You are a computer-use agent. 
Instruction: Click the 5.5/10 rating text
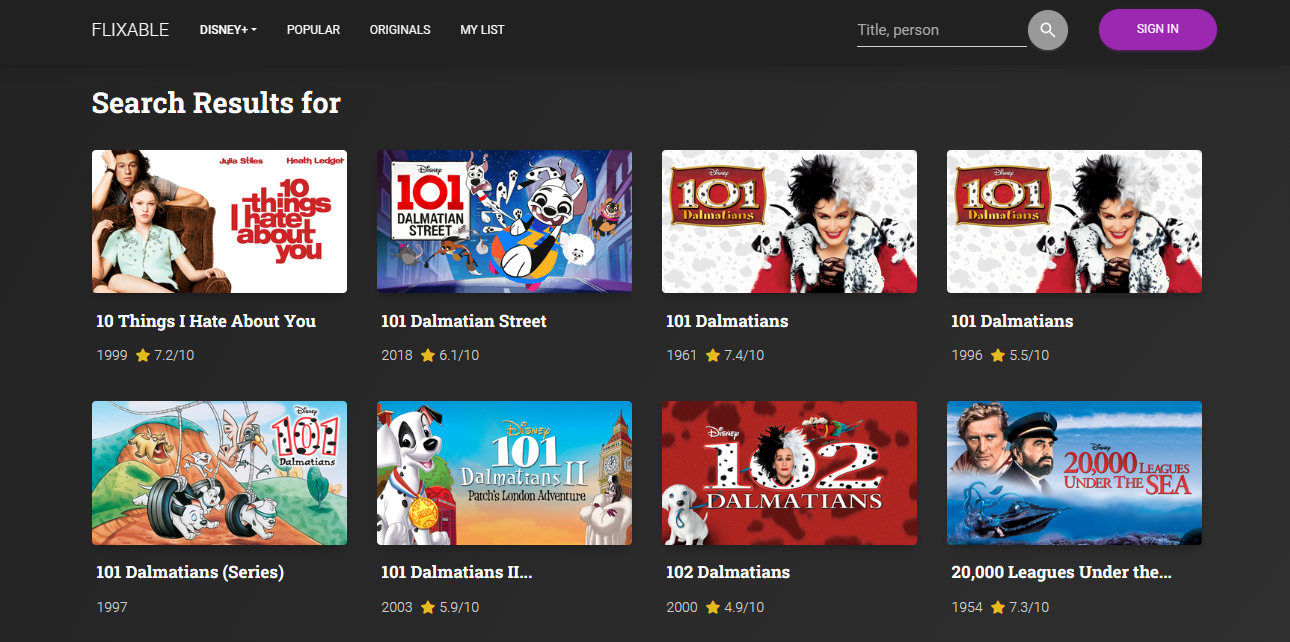click(x=1029, y=355)
